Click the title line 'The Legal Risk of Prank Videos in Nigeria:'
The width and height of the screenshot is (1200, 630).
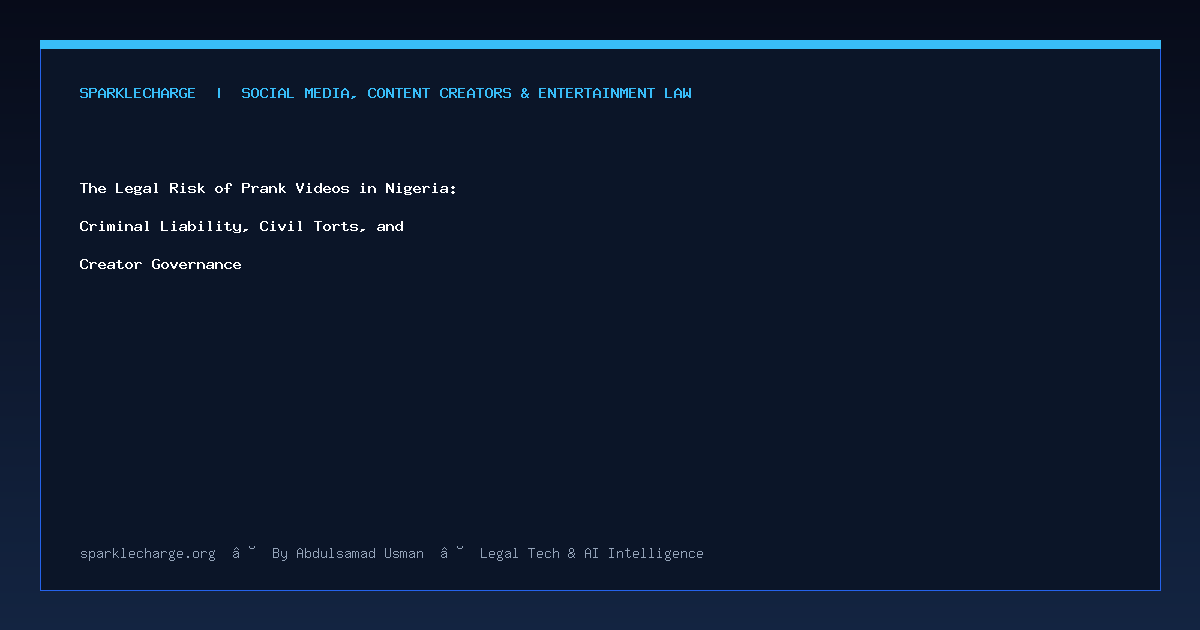(268, 188)
